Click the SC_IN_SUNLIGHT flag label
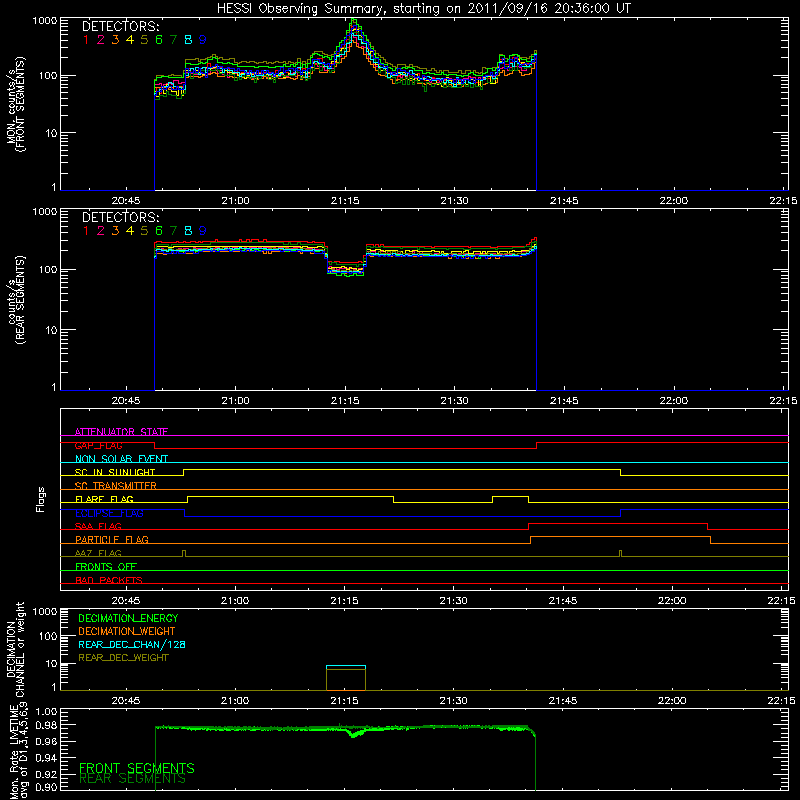800x800 pixels. tap(115, 472)
